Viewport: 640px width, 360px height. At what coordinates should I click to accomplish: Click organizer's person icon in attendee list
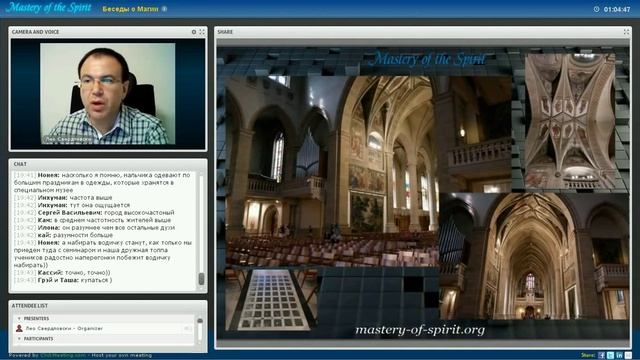[19, 328]
